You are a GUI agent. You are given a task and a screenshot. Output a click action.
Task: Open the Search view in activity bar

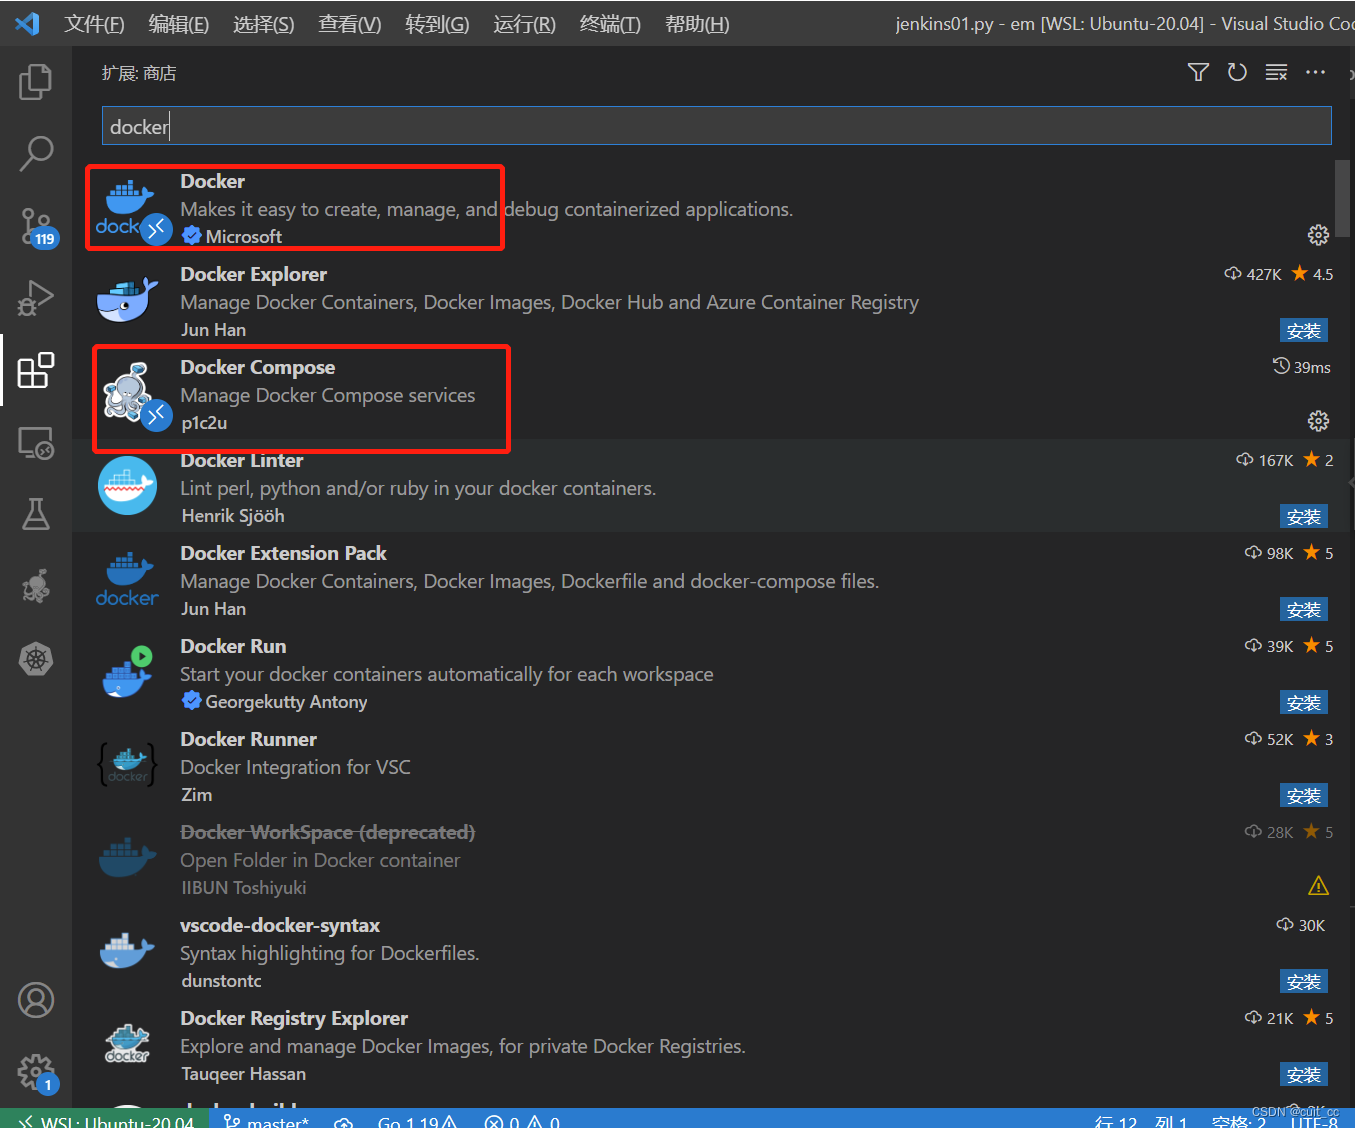(x=36, y=153)
